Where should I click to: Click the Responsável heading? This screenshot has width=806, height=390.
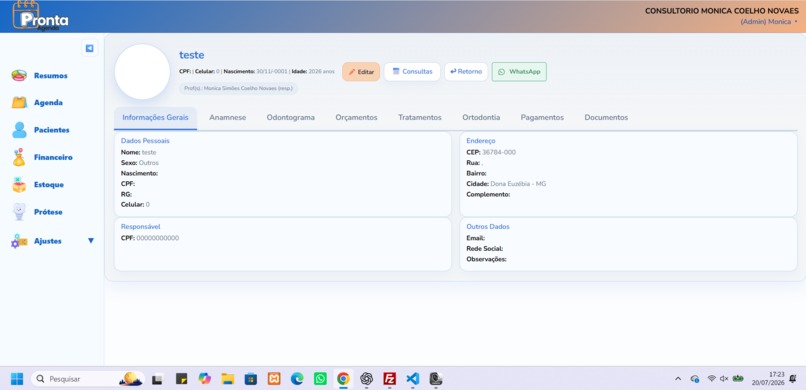click(x=141, y=227)
